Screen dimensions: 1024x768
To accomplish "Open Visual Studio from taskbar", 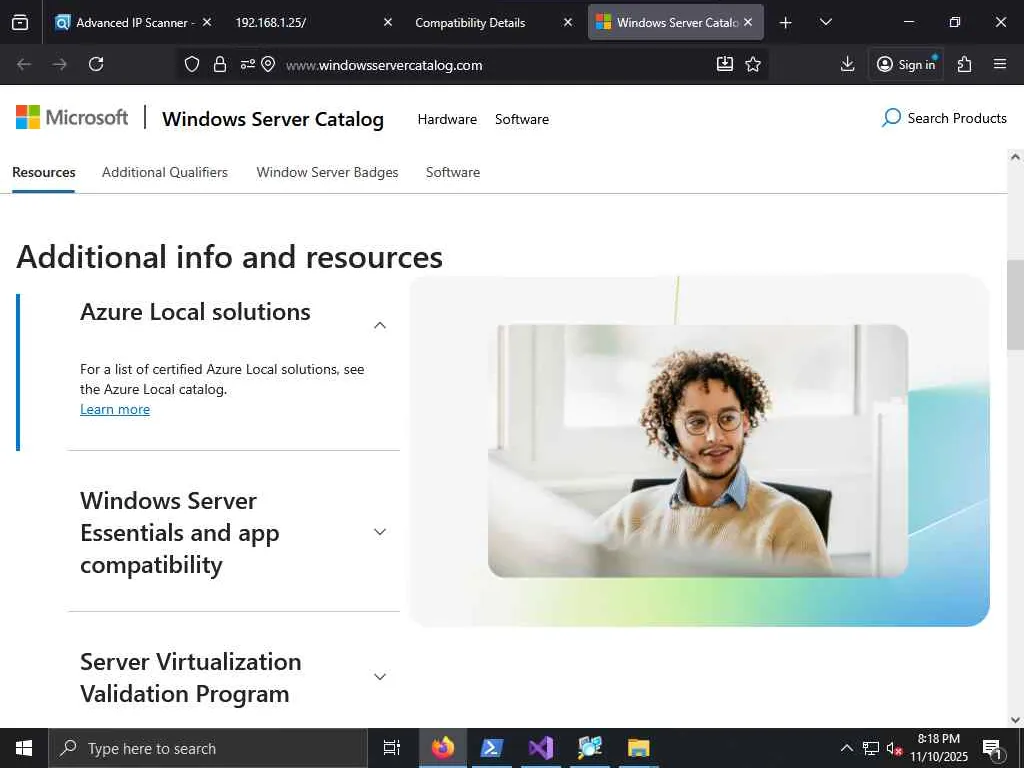I will tap(541, 748).
